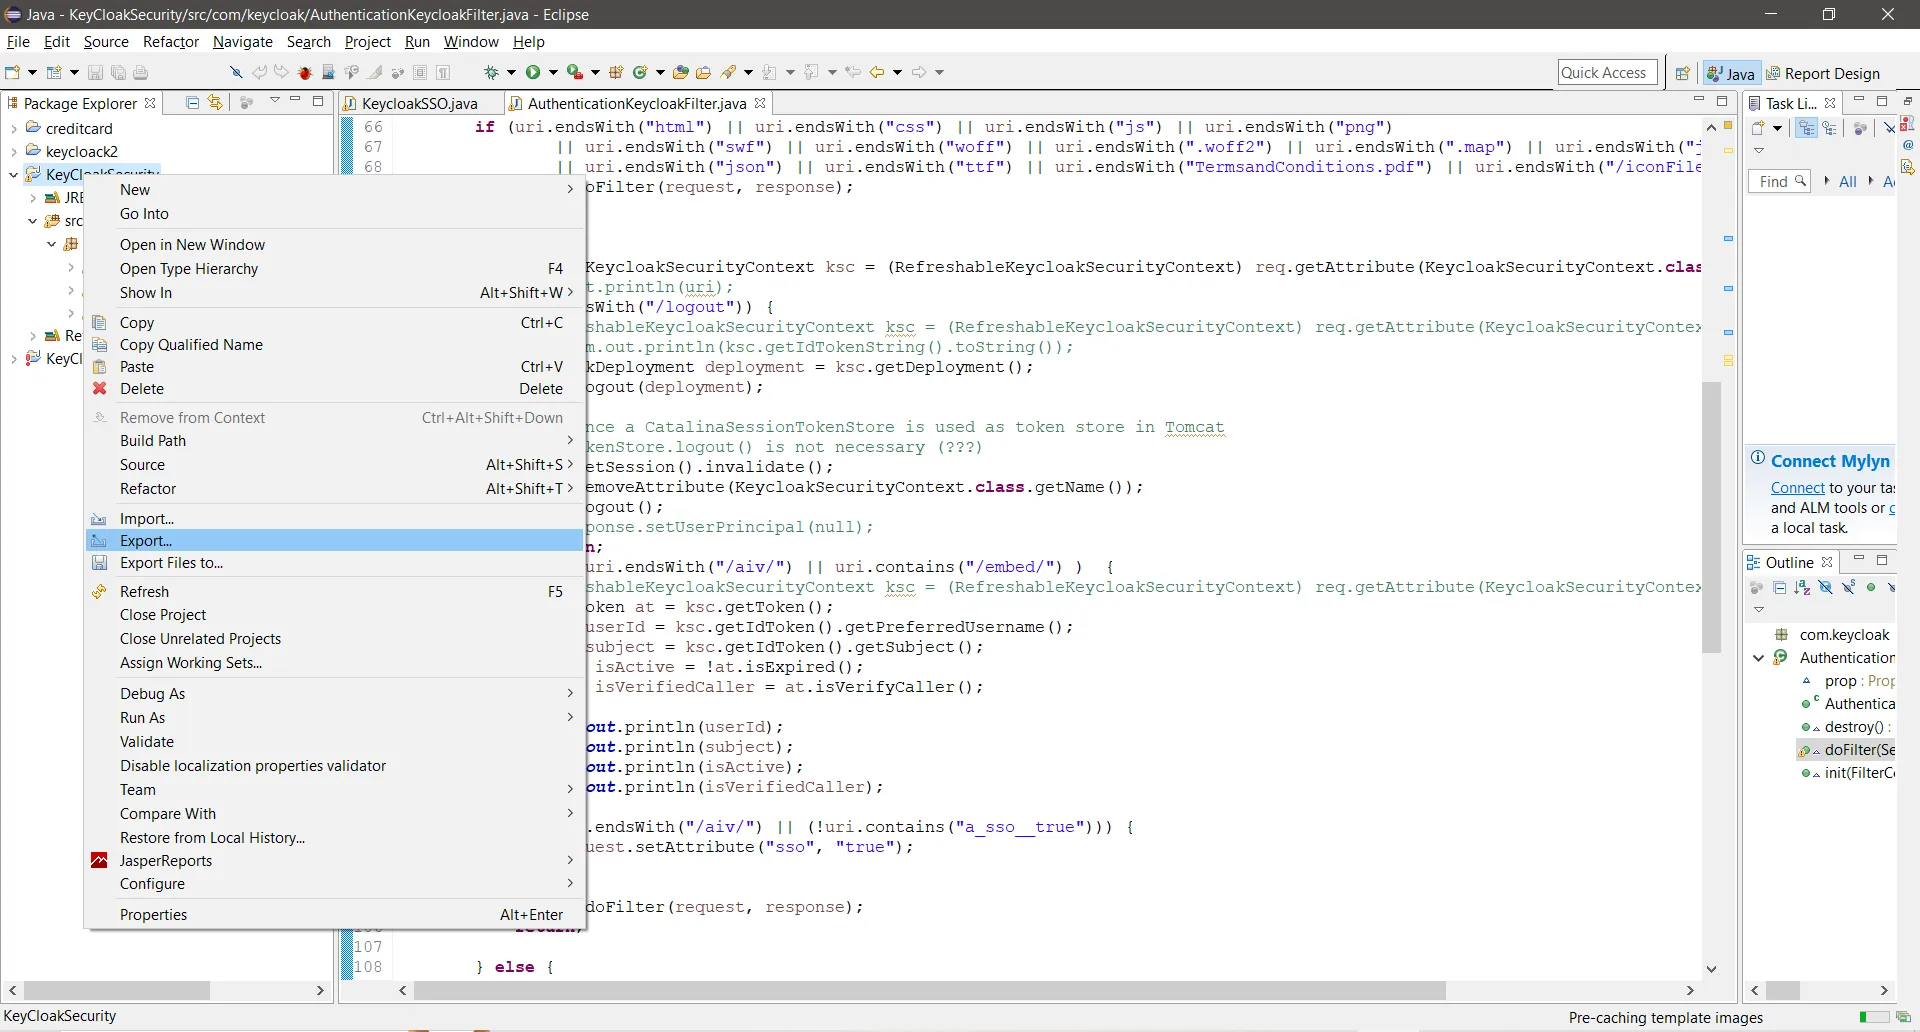Expand the keycloack2 project node
Viewport: 1920px width, 1032px height.
(14, 152)
